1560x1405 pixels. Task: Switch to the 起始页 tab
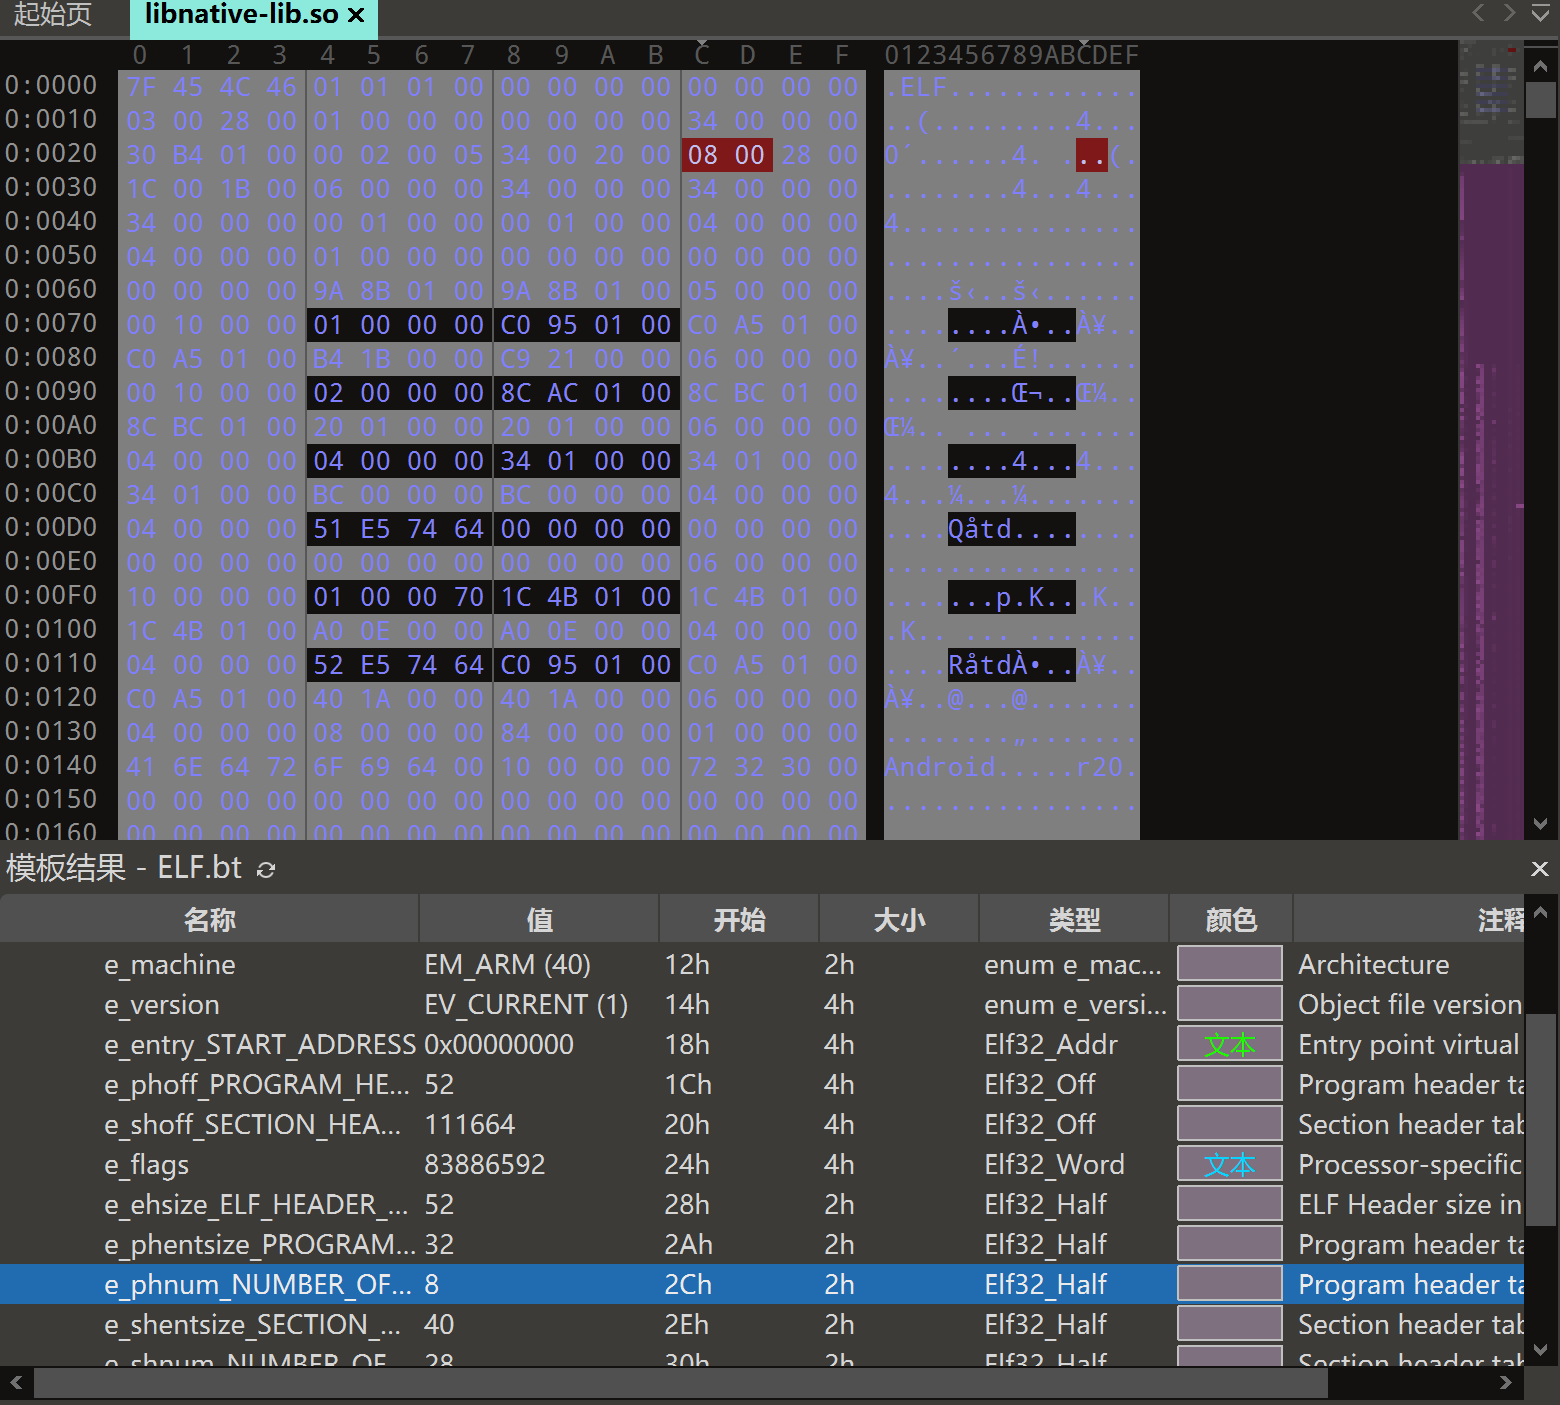tap(52, 15)
